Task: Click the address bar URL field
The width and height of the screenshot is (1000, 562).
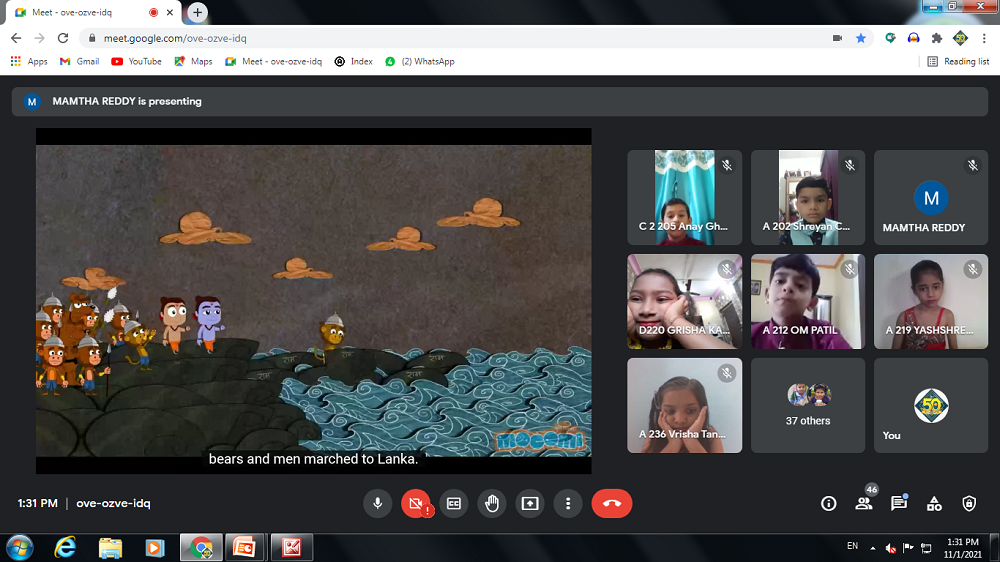Action: [x=450, y=38]
